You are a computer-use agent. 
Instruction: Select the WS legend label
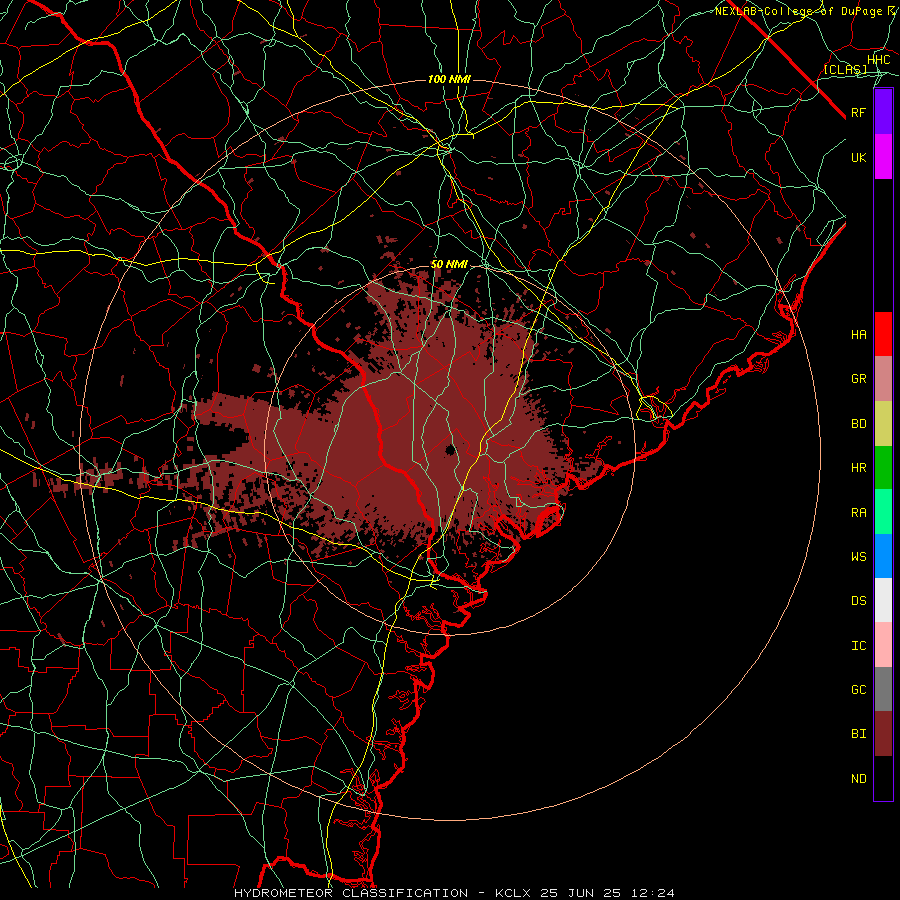pos(858,557)
